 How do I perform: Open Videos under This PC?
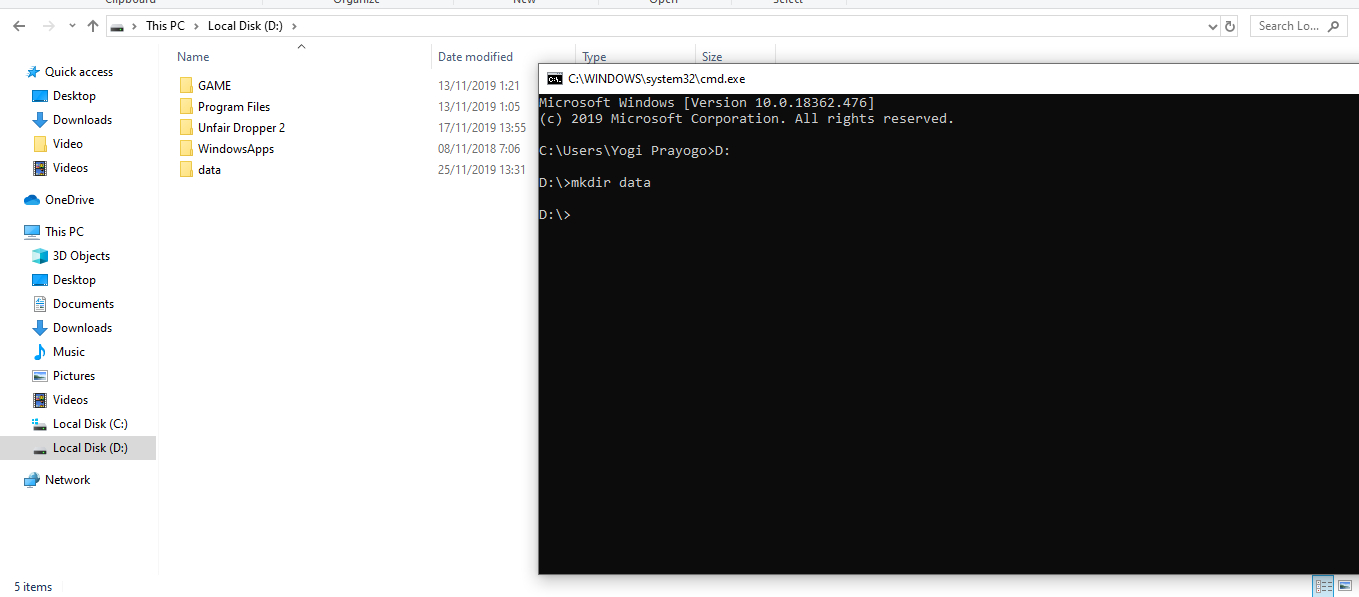click(70, 400)
